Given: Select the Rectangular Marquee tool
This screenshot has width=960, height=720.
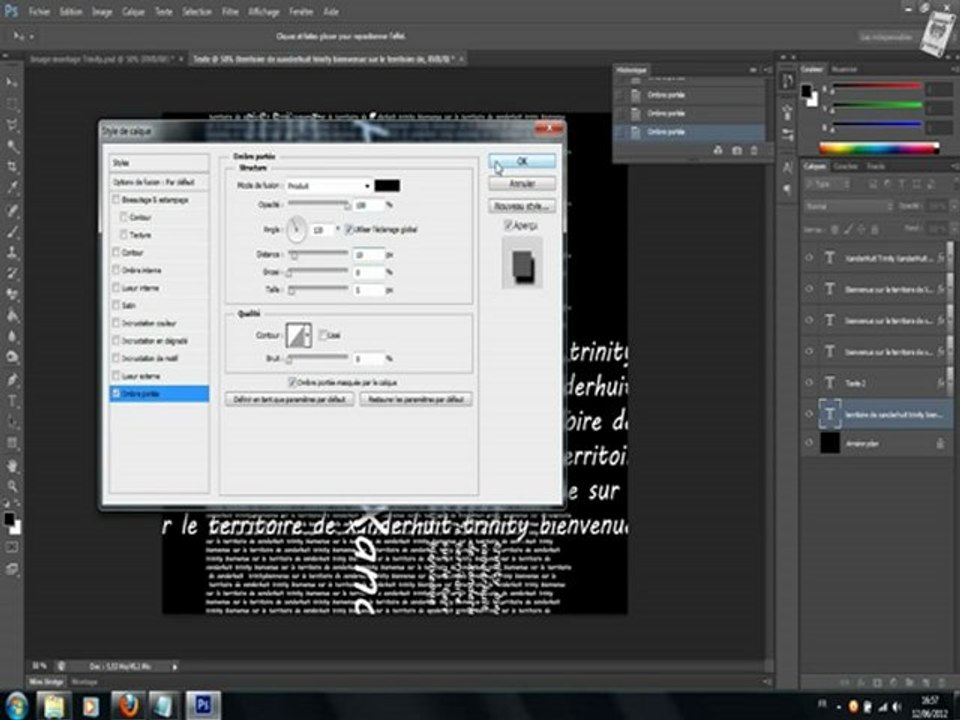Looking at the screenshot, I should (x=12, y=103).
